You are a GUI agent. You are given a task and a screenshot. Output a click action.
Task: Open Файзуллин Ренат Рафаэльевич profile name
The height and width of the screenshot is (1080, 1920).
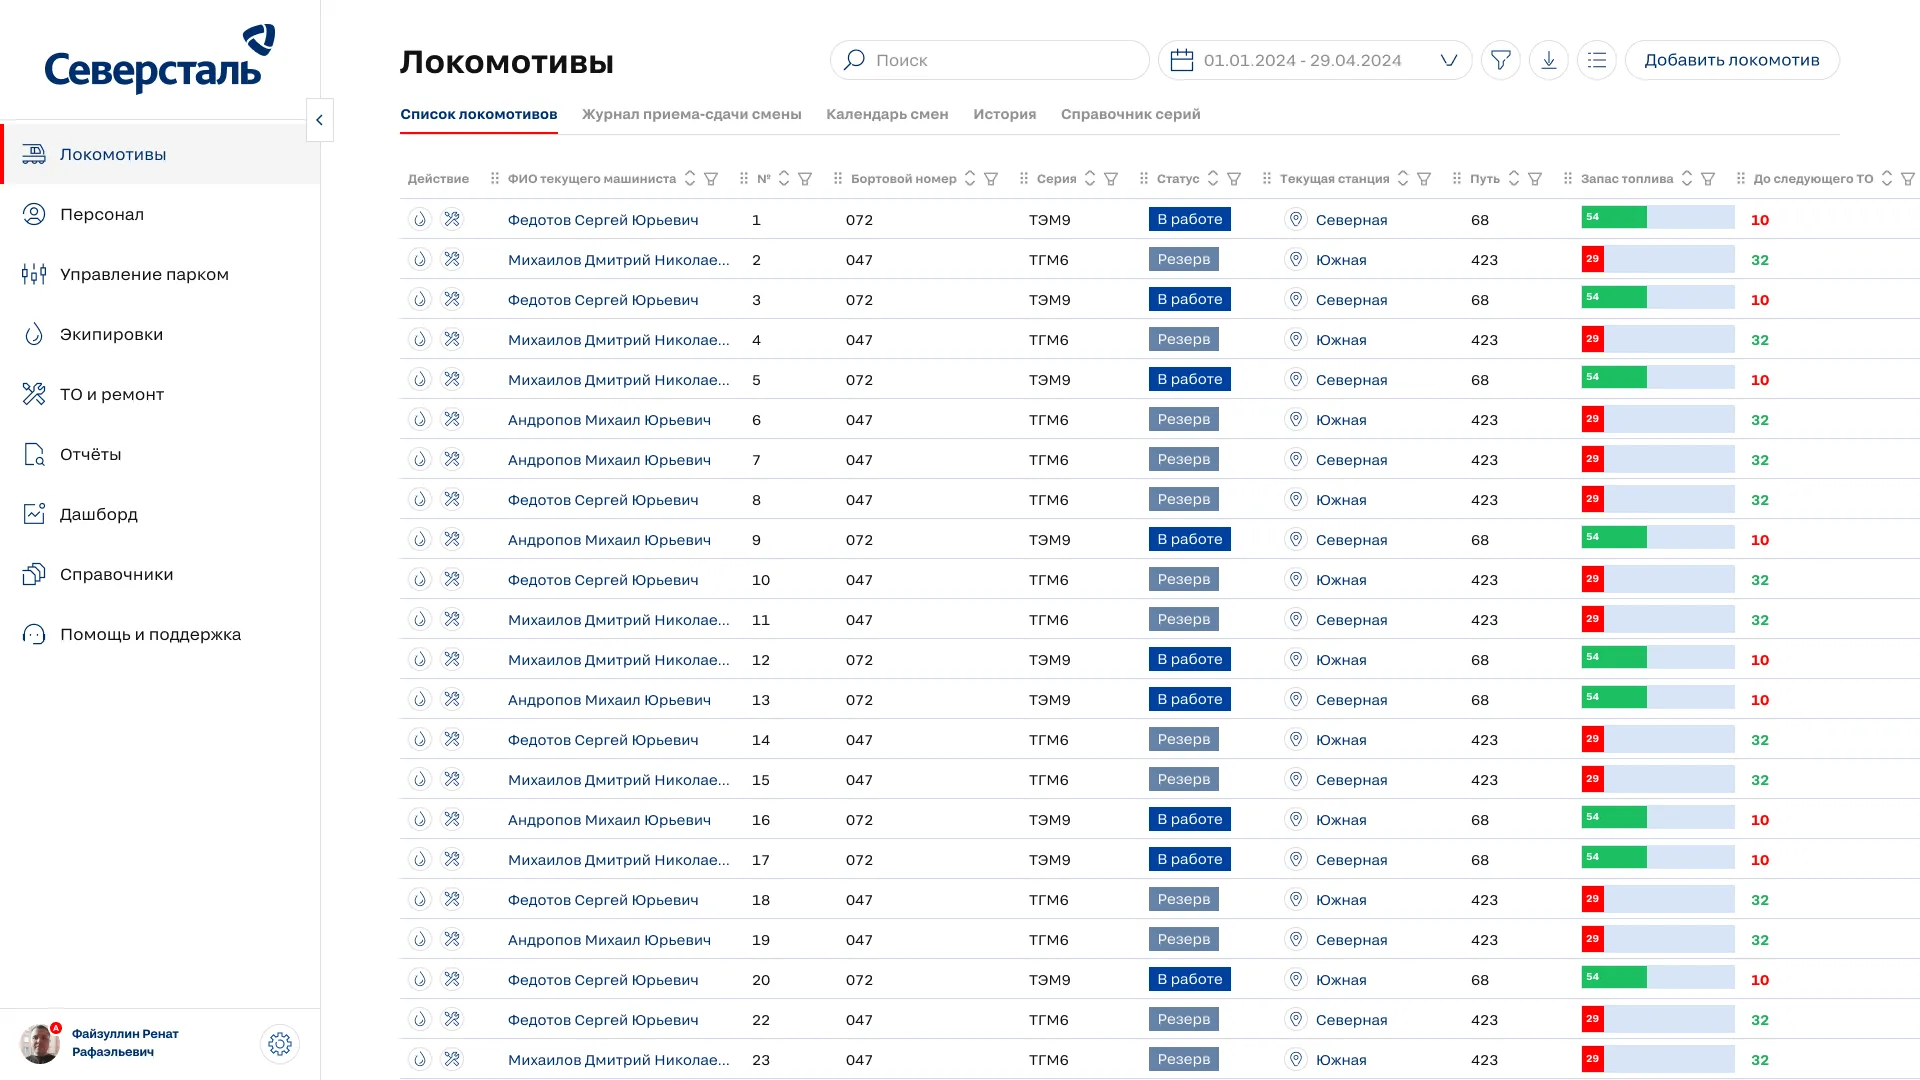point(125,1043)
